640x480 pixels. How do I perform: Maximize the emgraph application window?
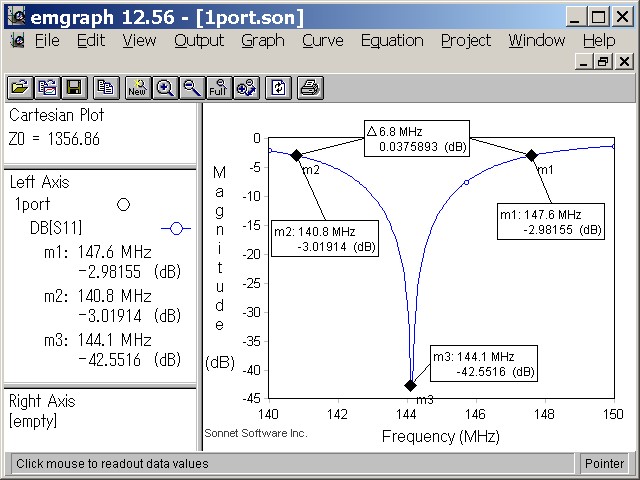(x=598, y=17)
